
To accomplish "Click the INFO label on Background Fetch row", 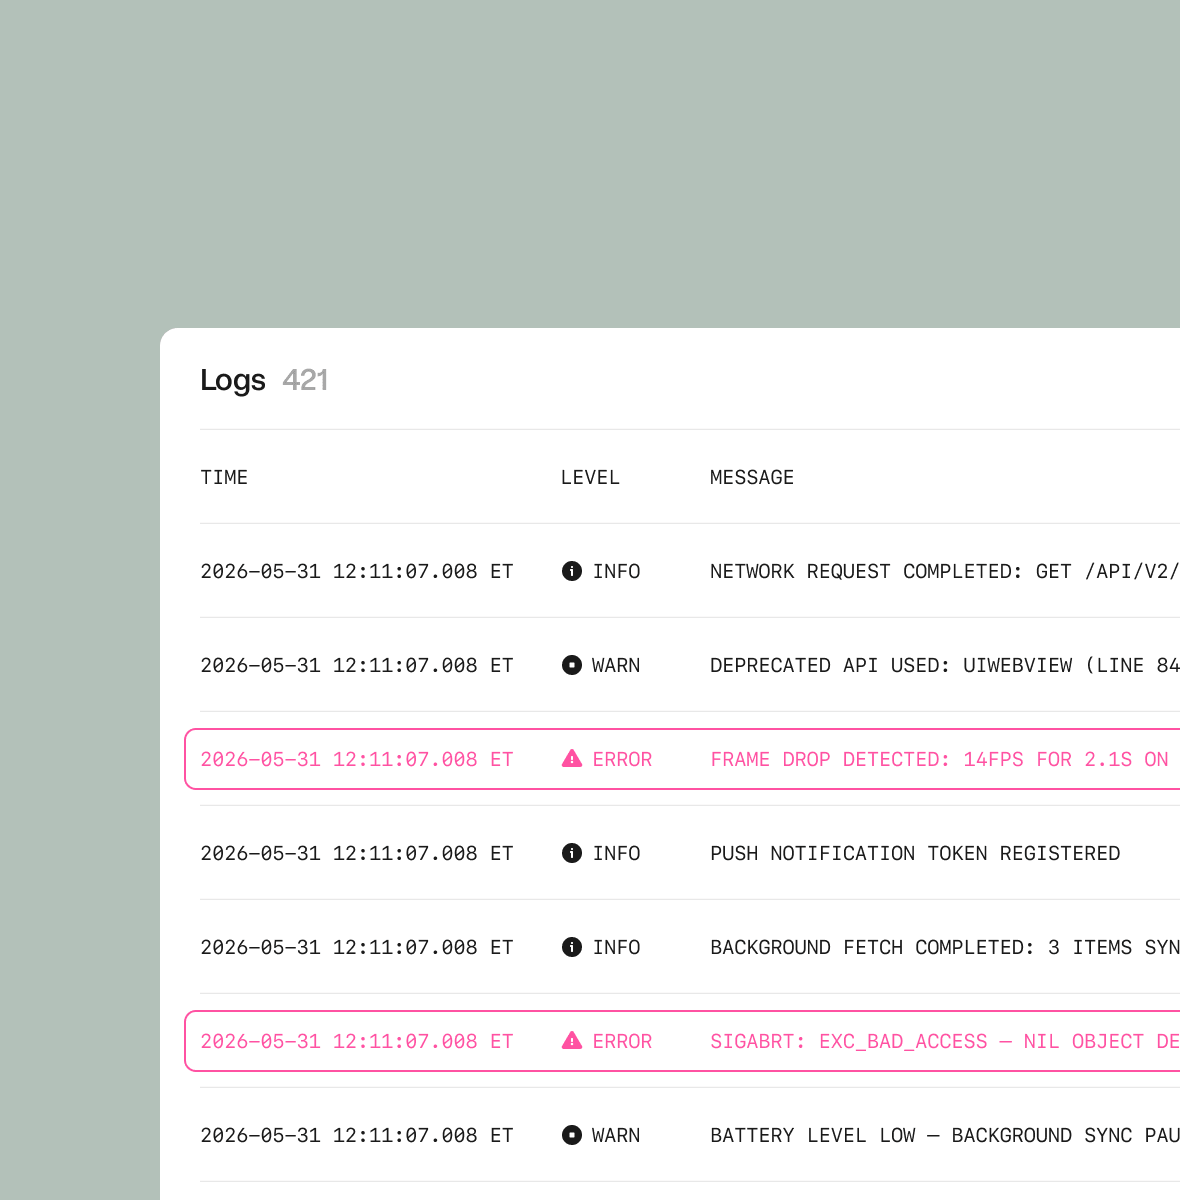I will (616, 947).
